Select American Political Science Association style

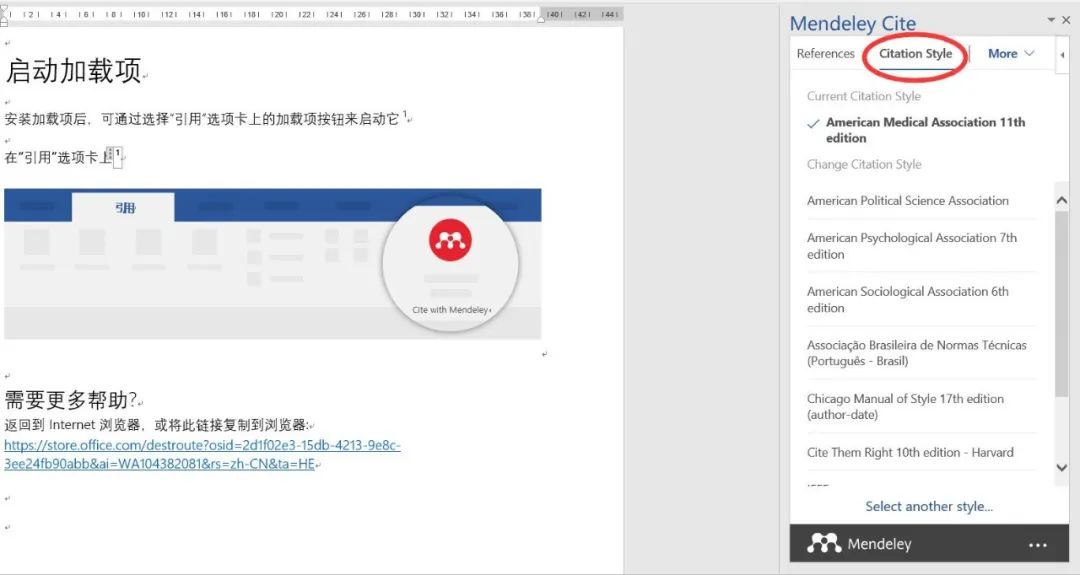(908, 201)
